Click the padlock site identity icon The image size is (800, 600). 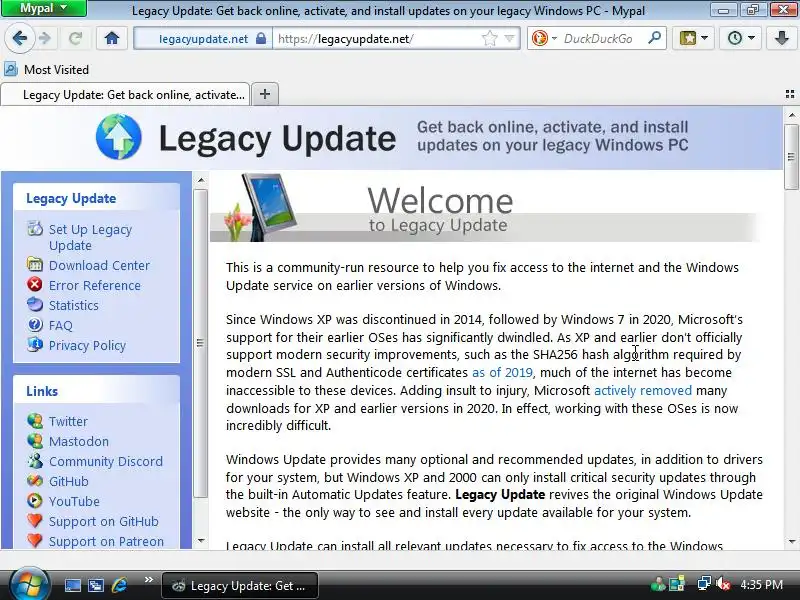261,39
